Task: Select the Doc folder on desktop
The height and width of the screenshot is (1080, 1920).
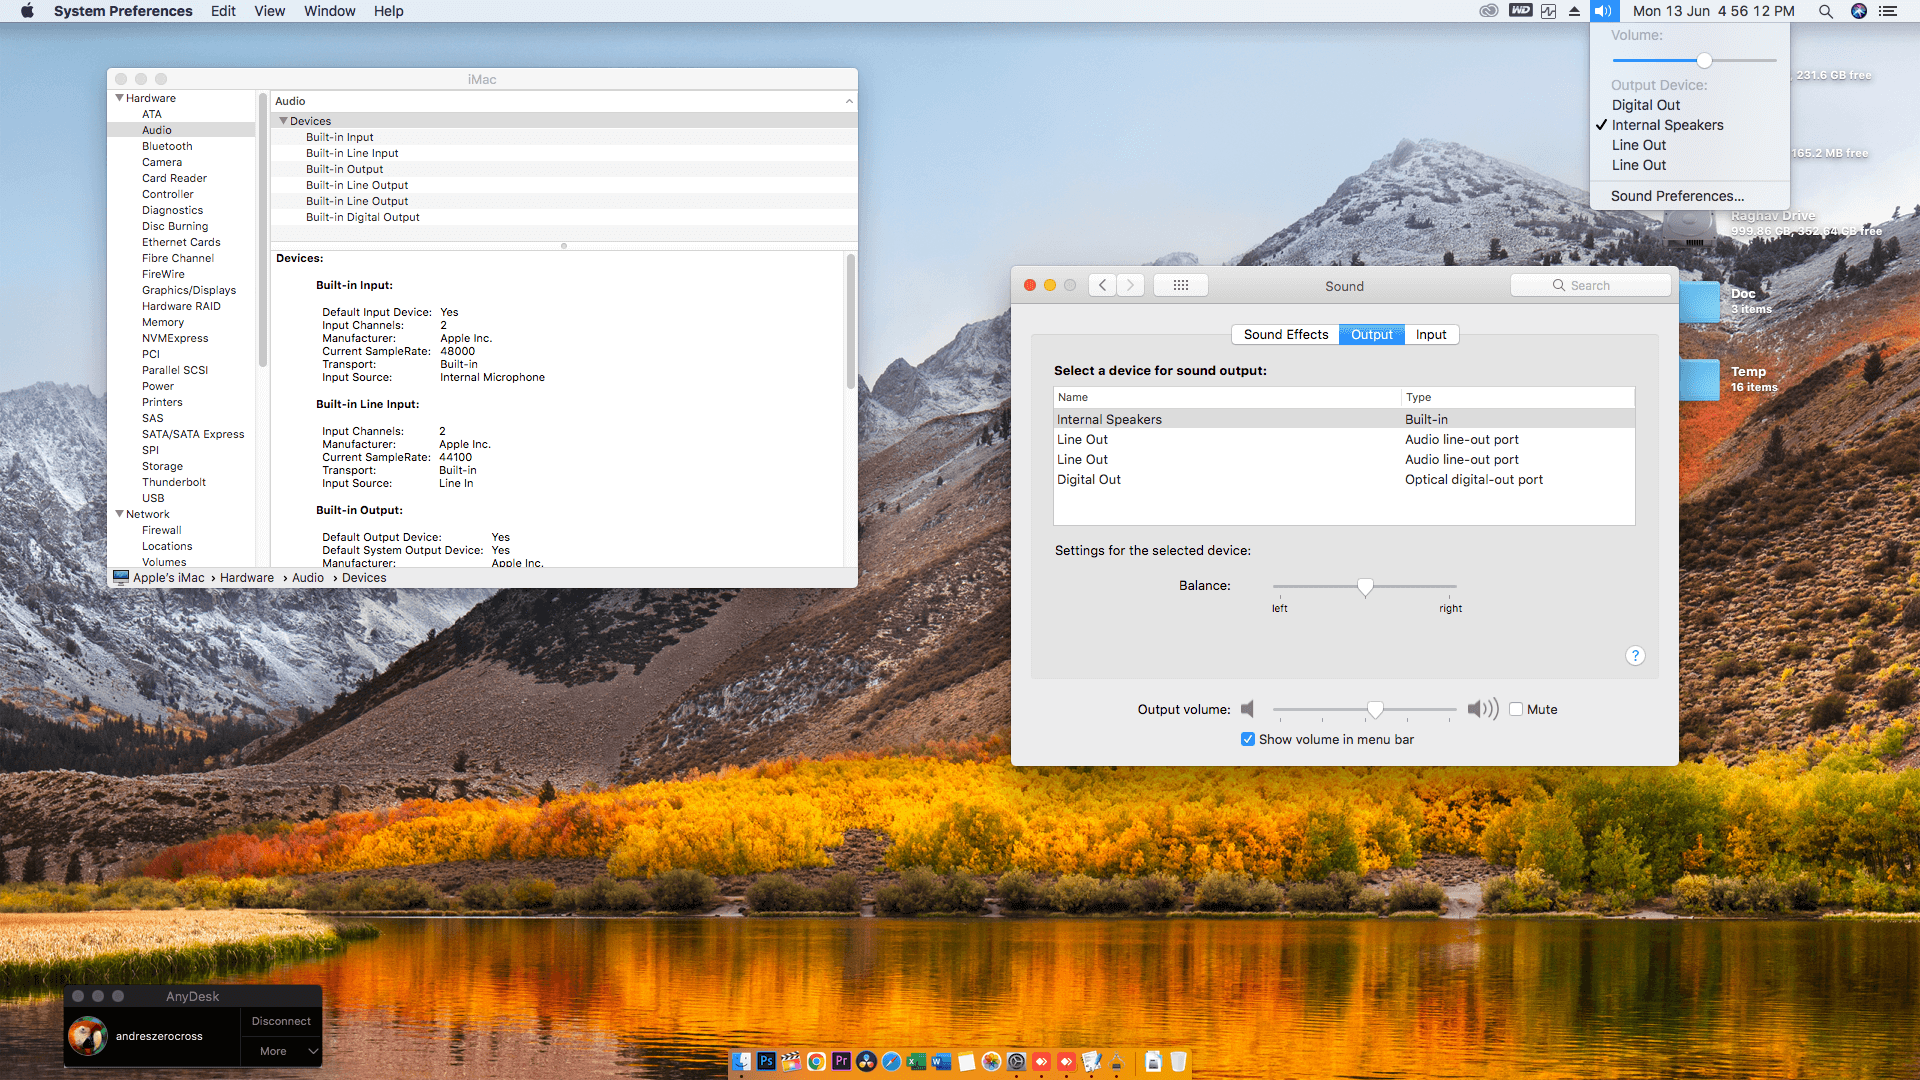Action: (x=1700, y=302)
